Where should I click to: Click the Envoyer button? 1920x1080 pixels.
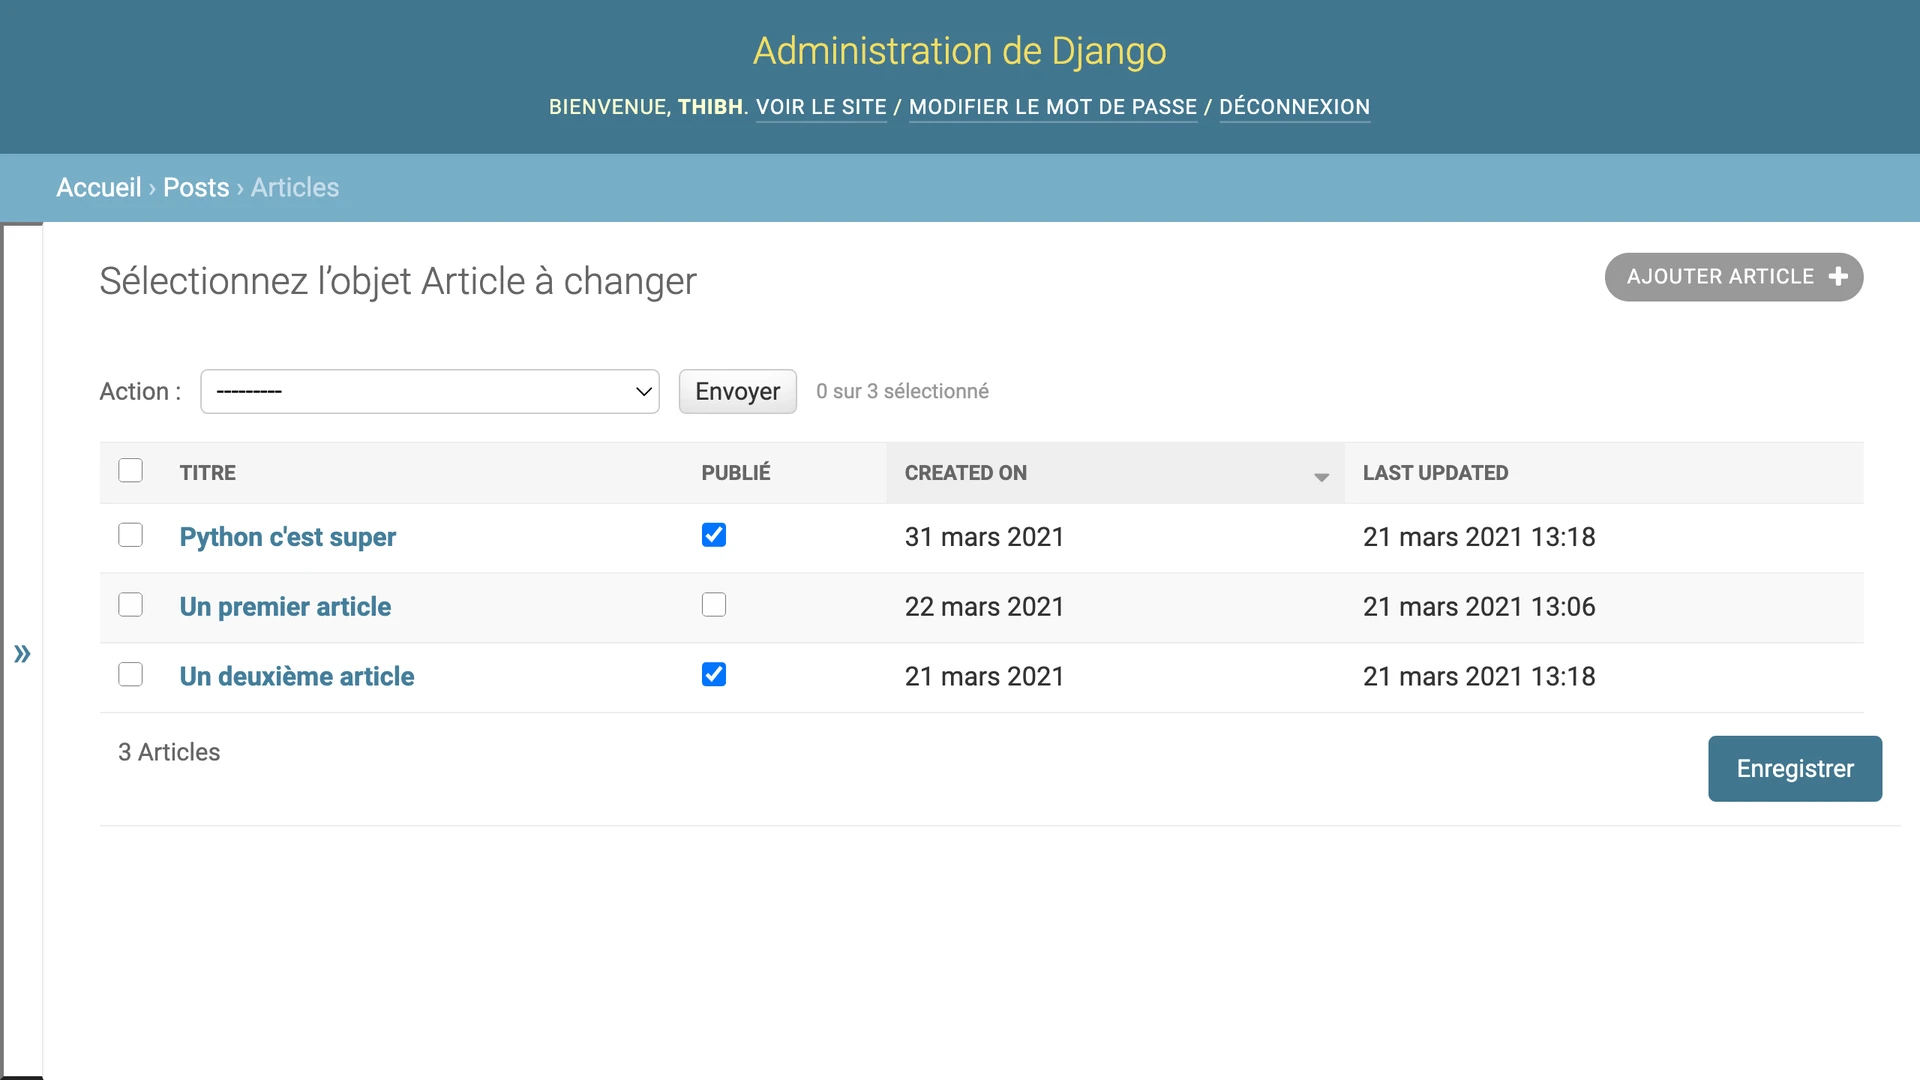click(x=737, y=391)
